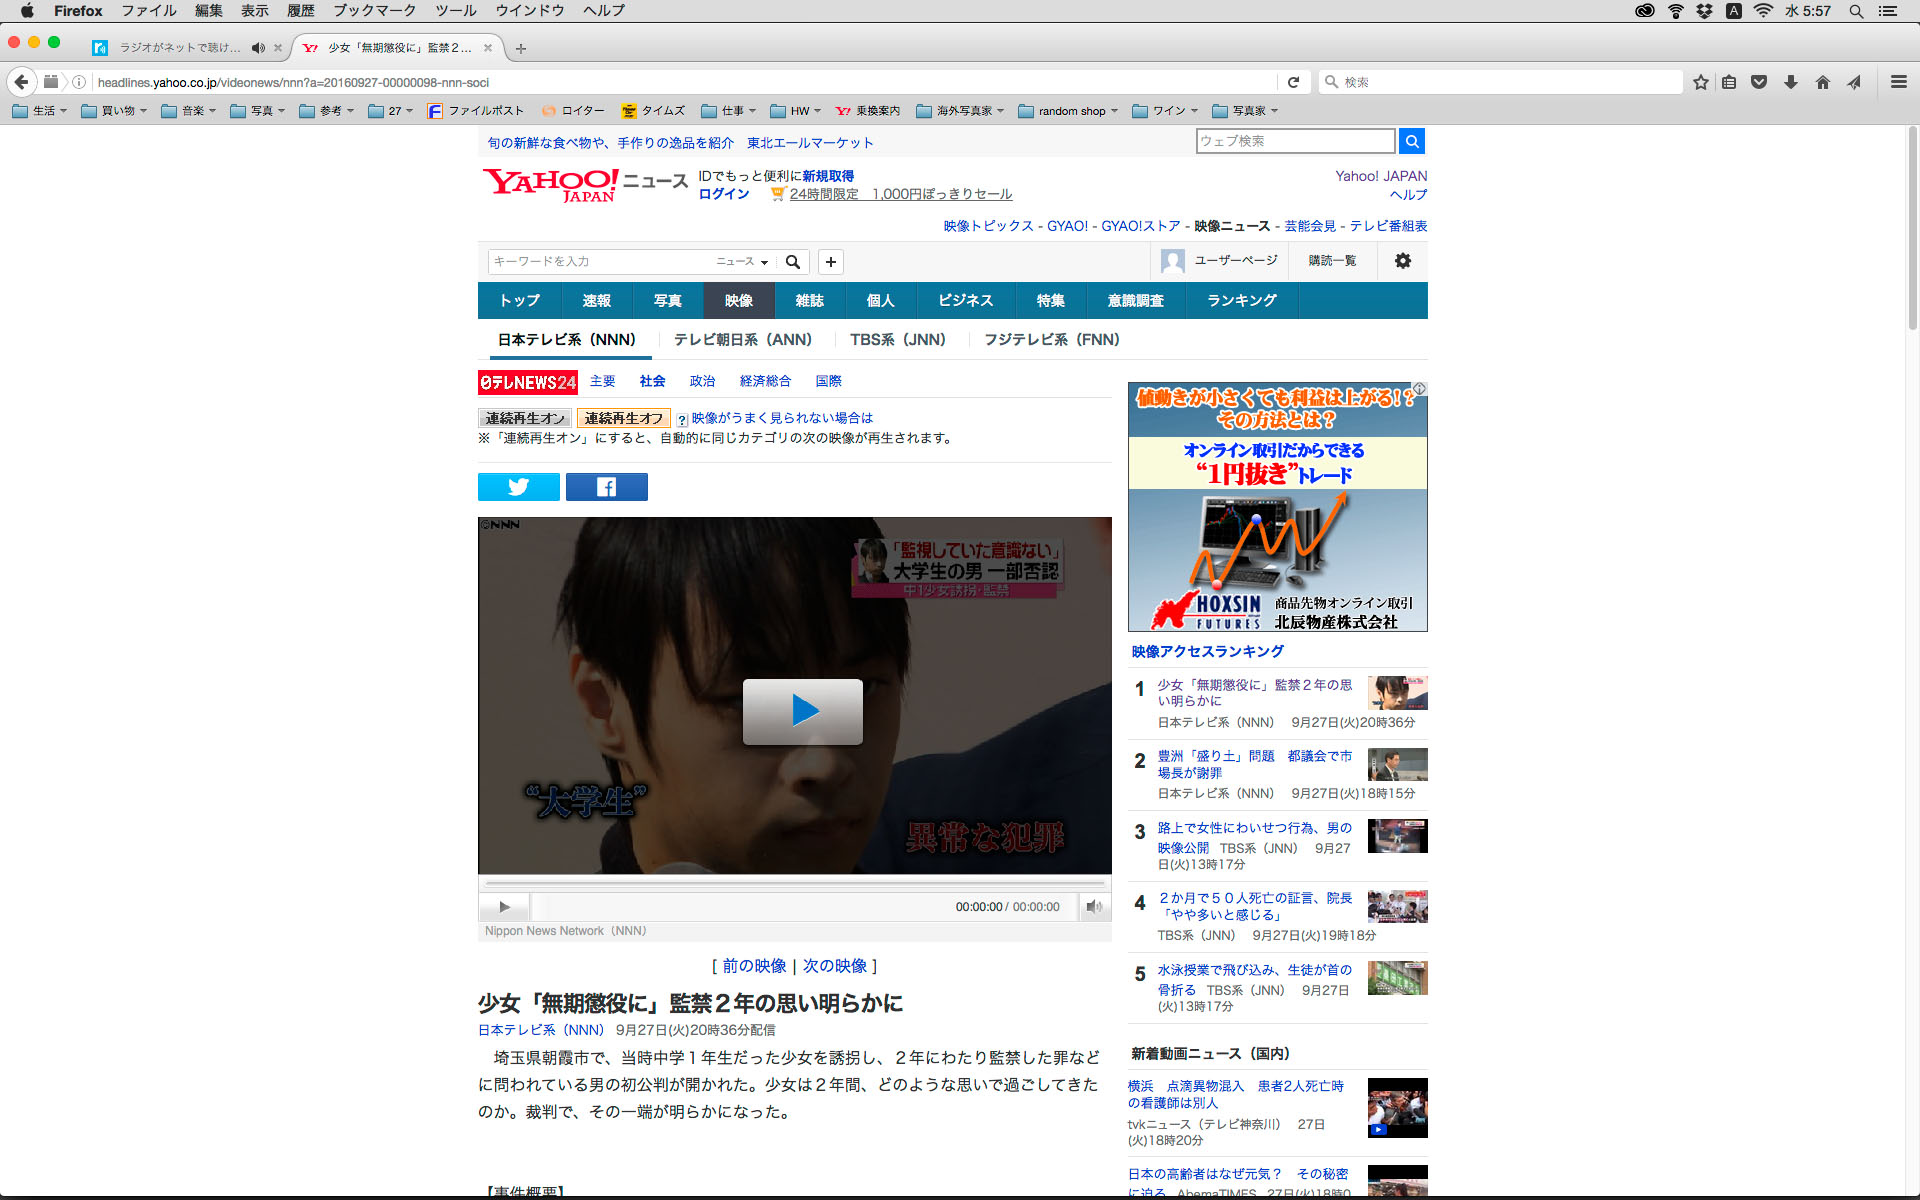Mute audio on the radio tab
This screenshot has width=1920, height=1200.
point(258,48)
